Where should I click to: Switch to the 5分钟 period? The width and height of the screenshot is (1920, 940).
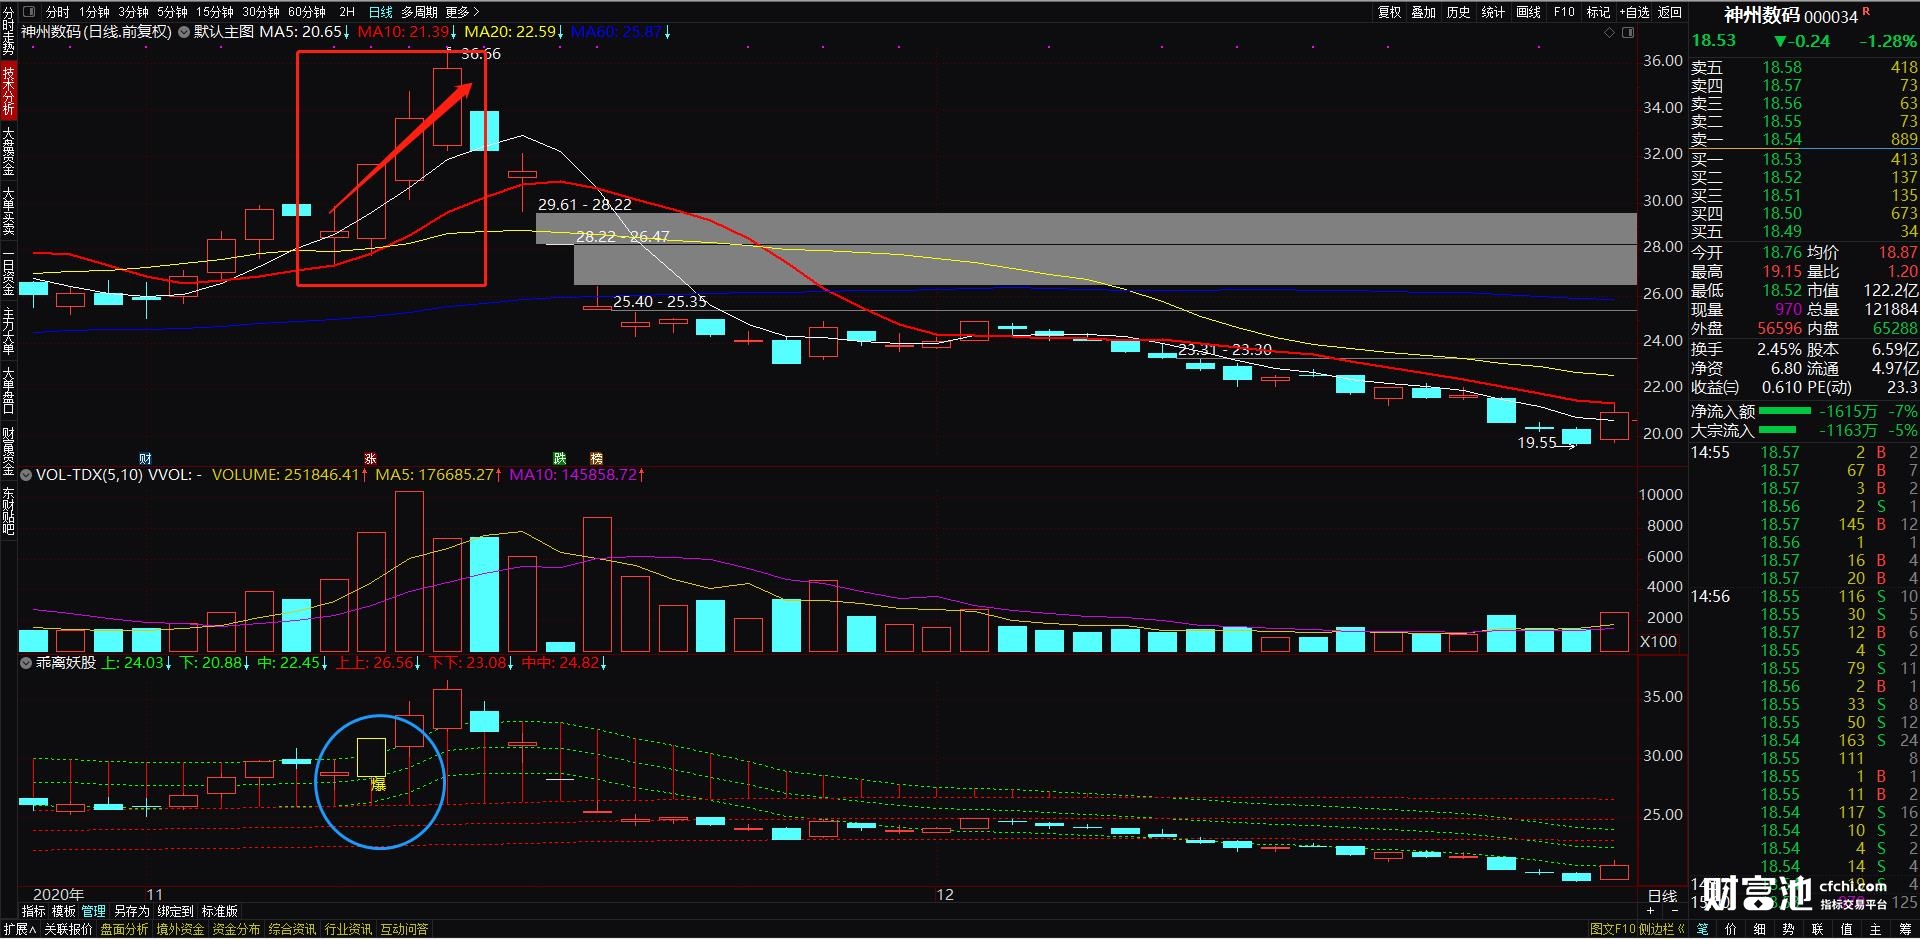[x=172, y=12]
